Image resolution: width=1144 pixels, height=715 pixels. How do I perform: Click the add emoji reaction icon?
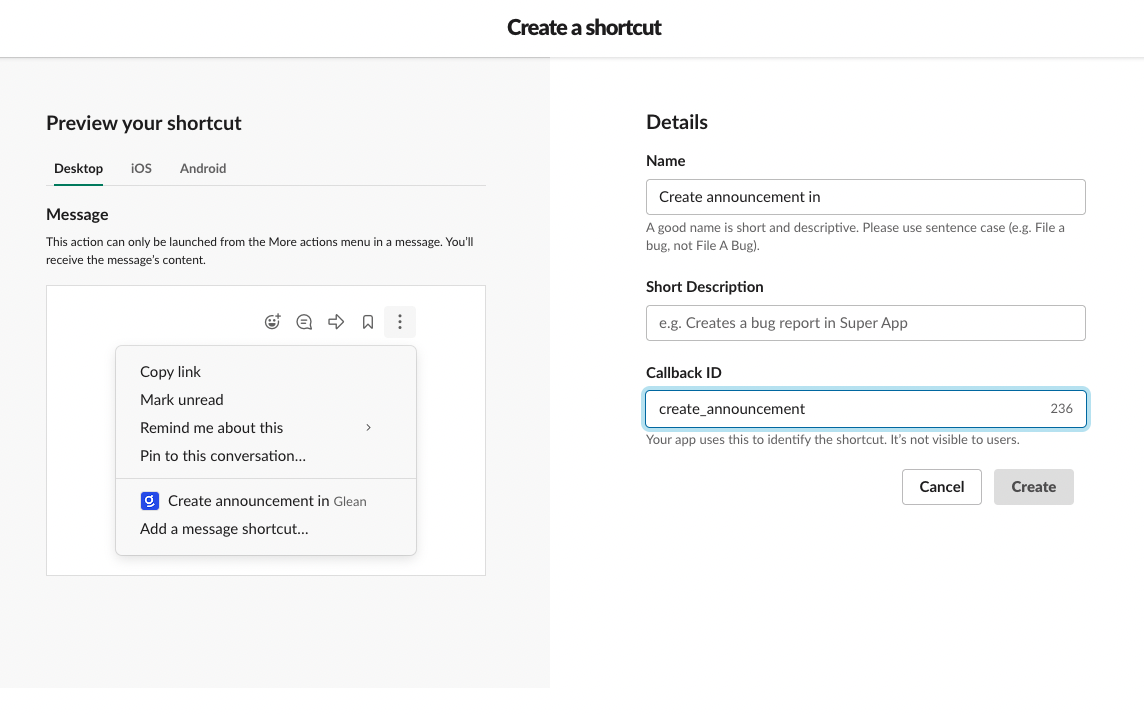tap(272, 322)
